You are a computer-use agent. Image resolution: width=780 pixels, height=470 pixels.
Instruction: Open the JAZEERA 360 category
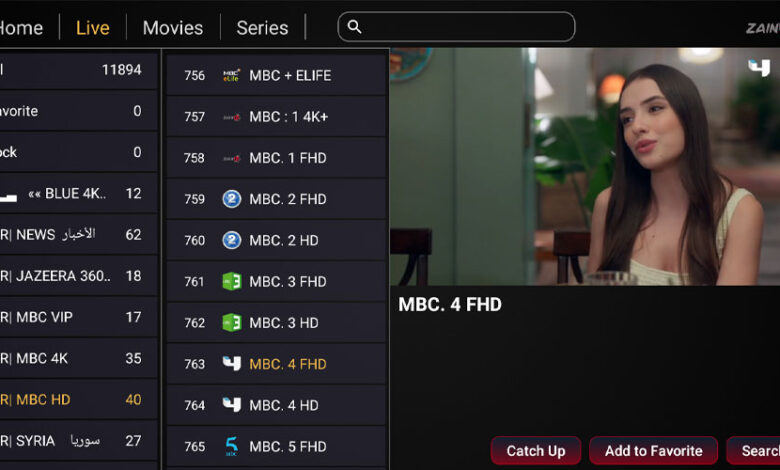coord(79,276)
